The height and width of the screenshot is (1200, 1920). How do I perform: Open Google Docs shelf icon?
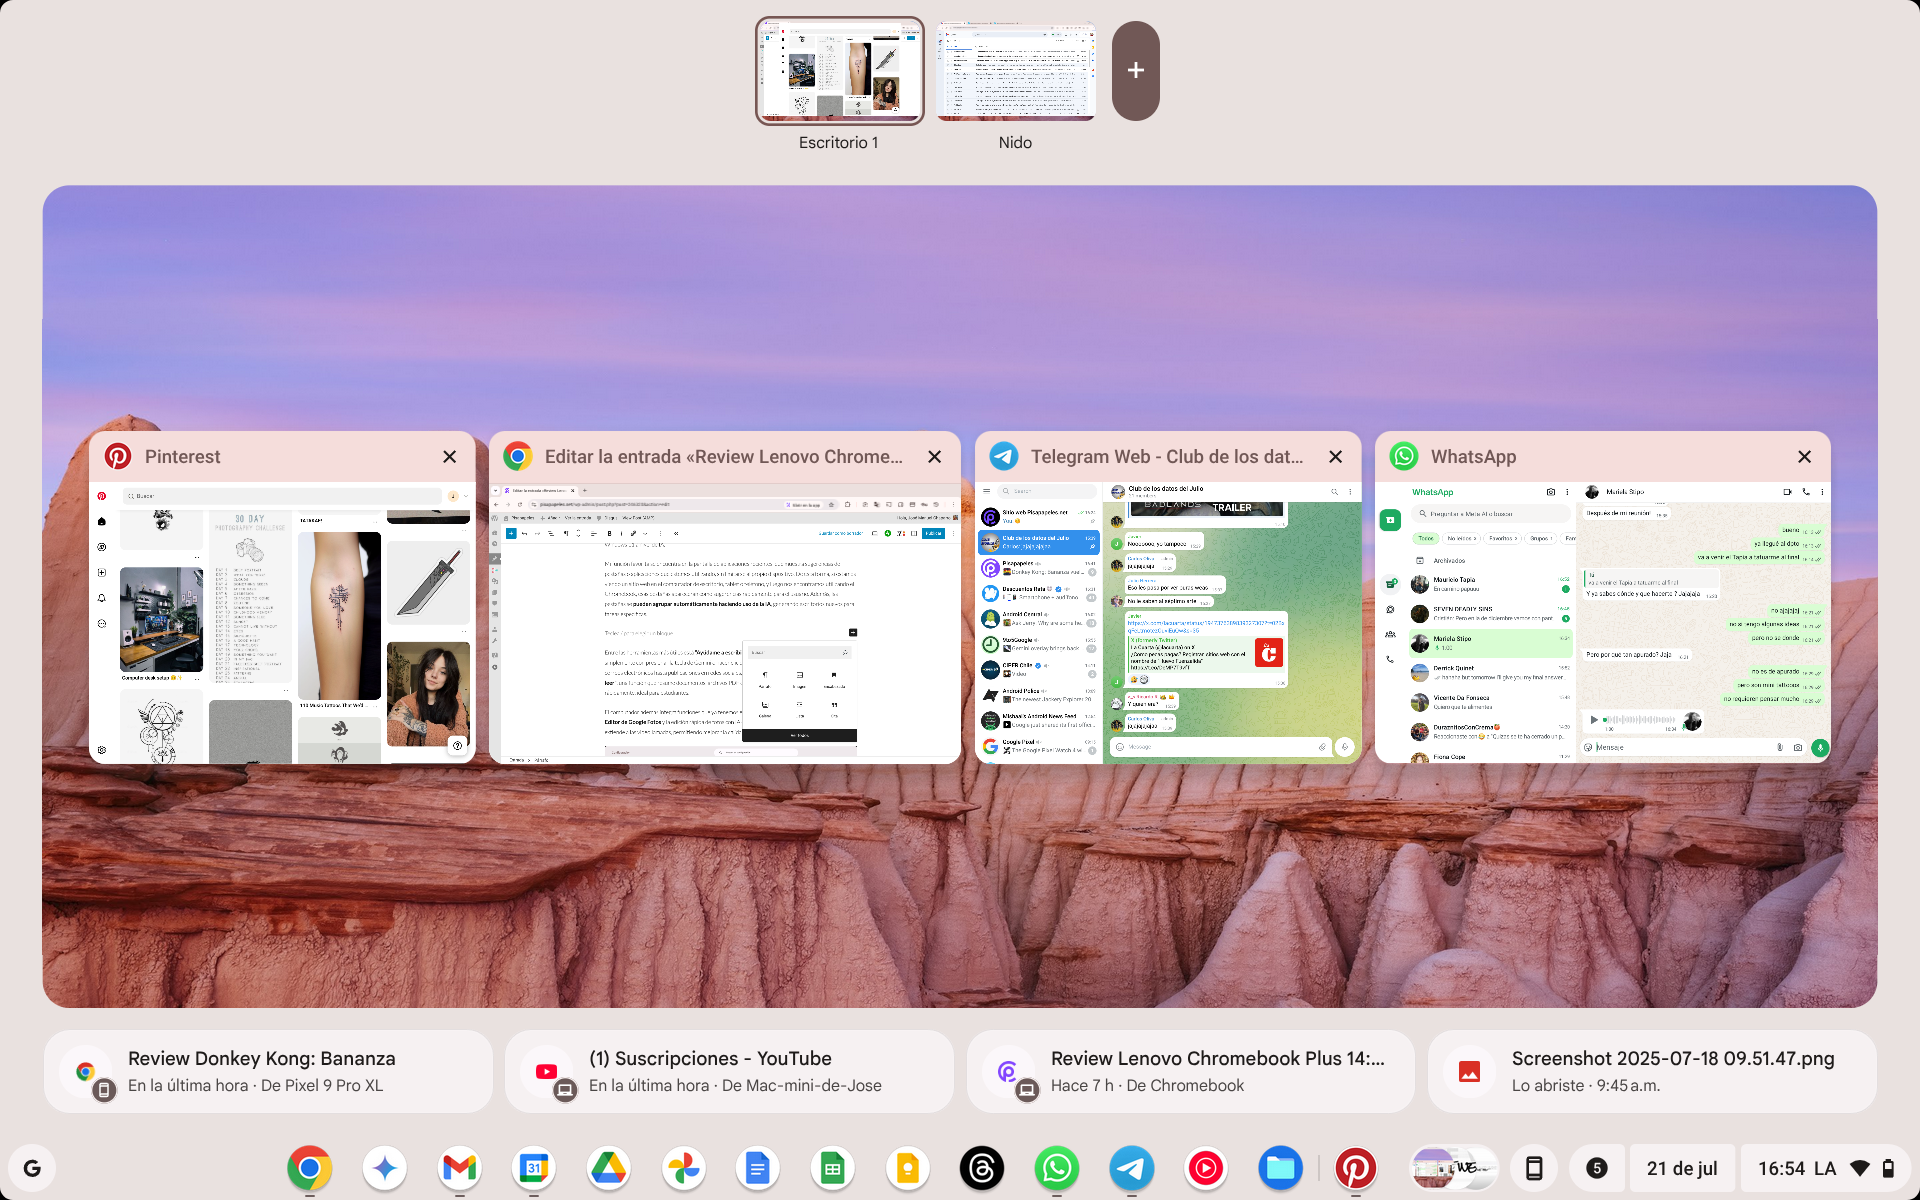[758, 1168]
